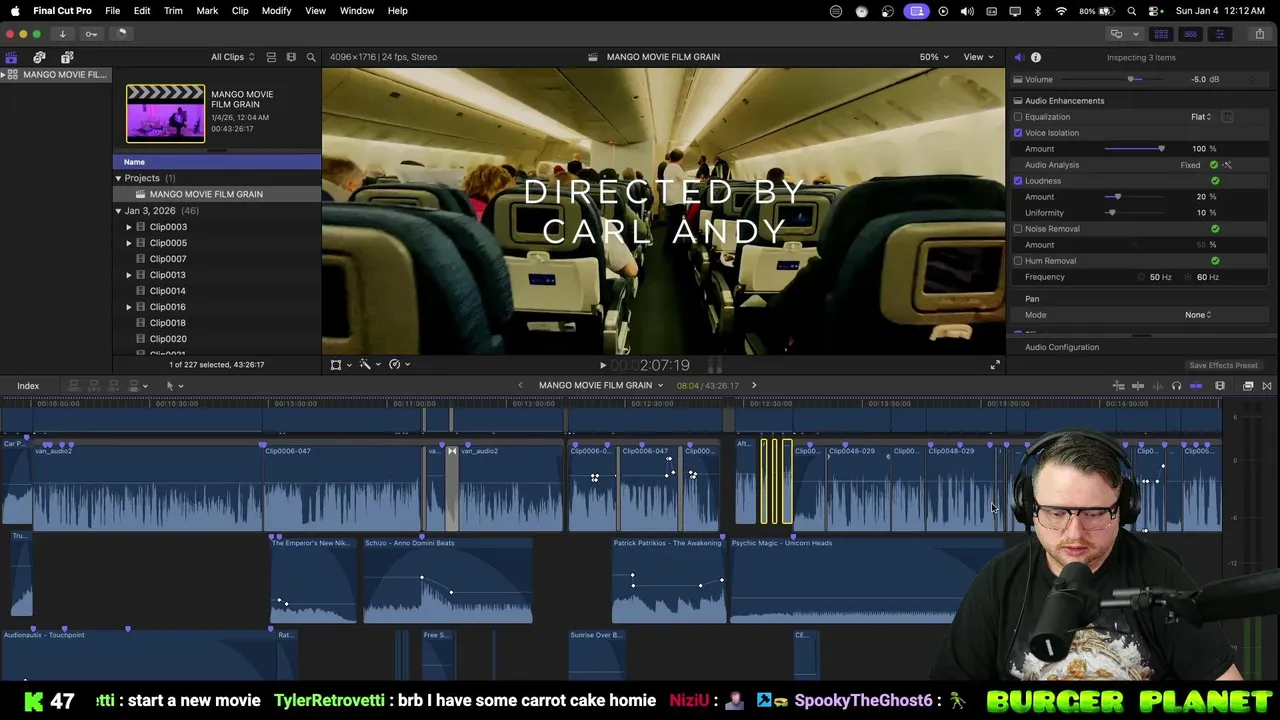Toggle the Inspector panel button
Image resolution: width=1280 pixels, height=720 pixels.
tap(1219, 33)
